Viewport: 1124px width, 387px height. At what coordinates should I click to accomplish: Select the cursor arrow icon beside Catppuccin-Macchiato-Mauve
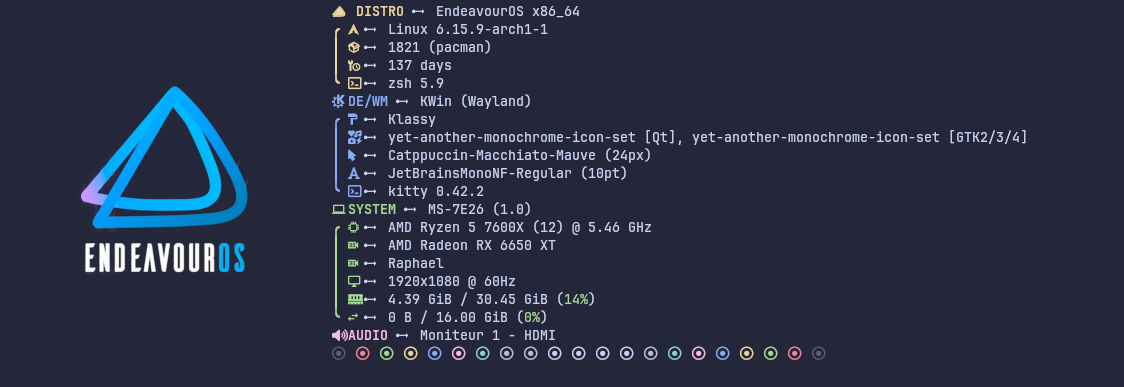click(x=352, y=155)
